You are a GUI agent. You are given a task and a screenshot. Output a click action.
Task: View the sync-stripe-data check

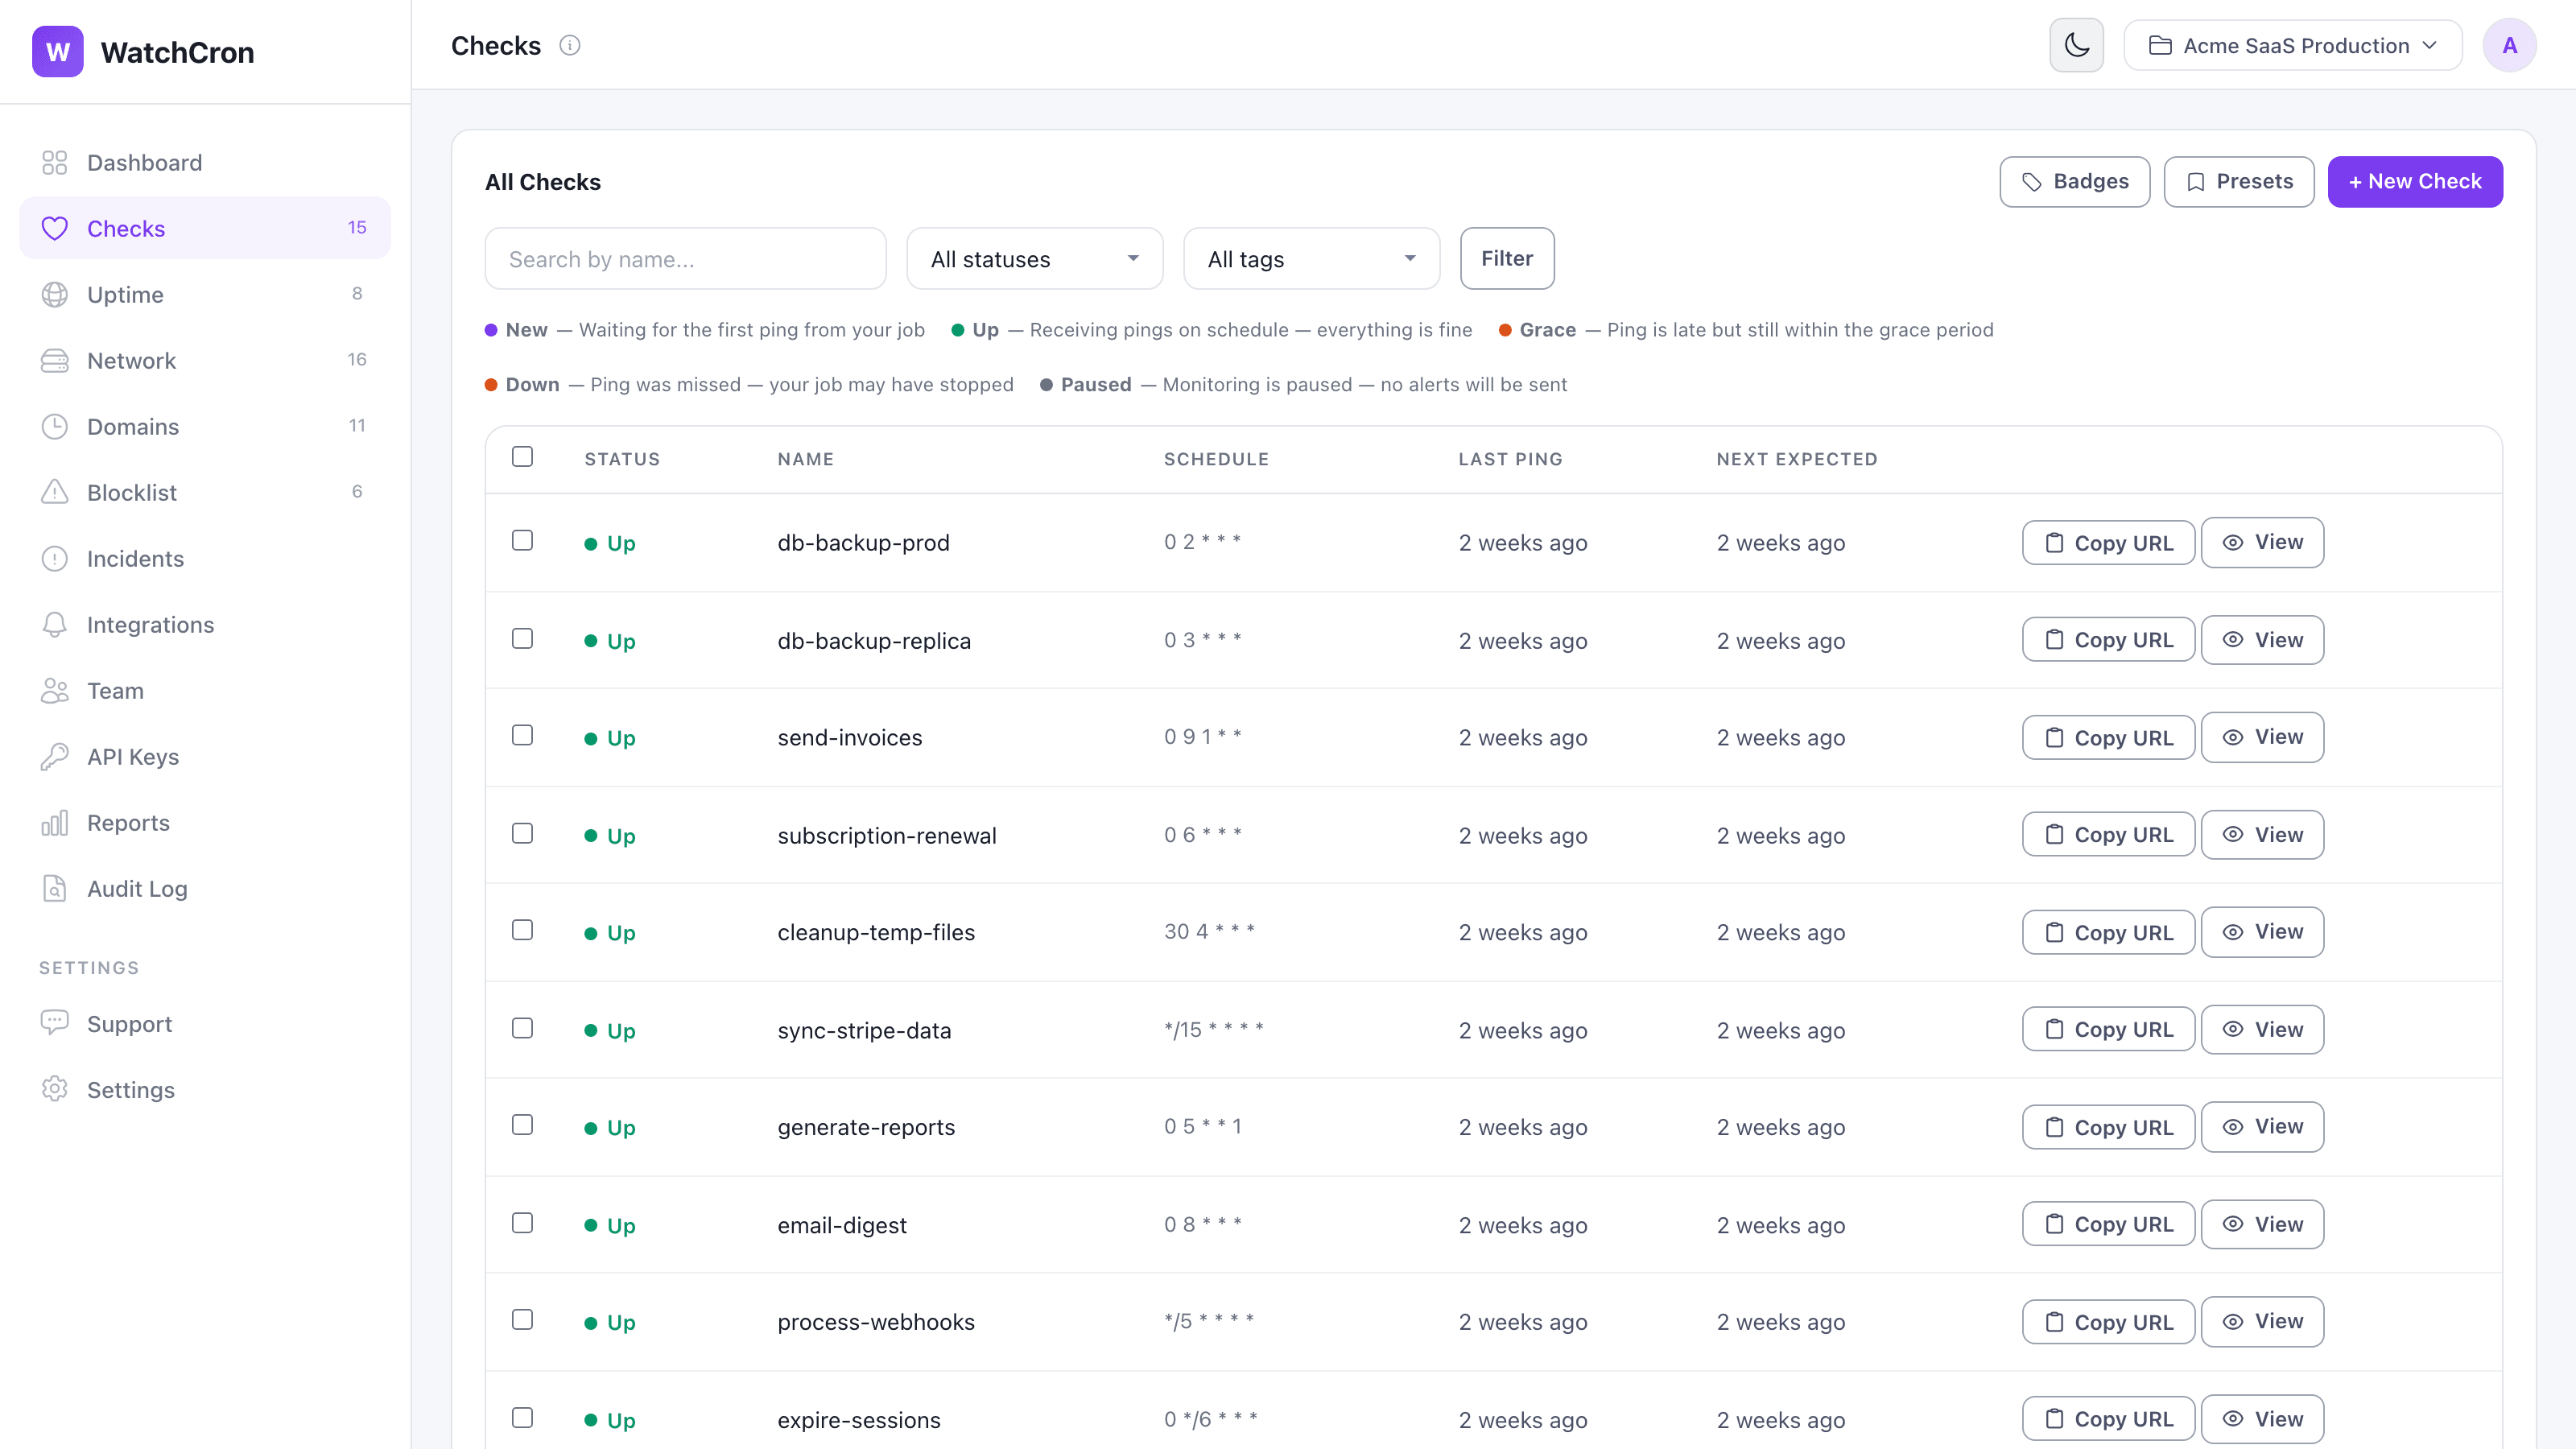(2262, 1030)
